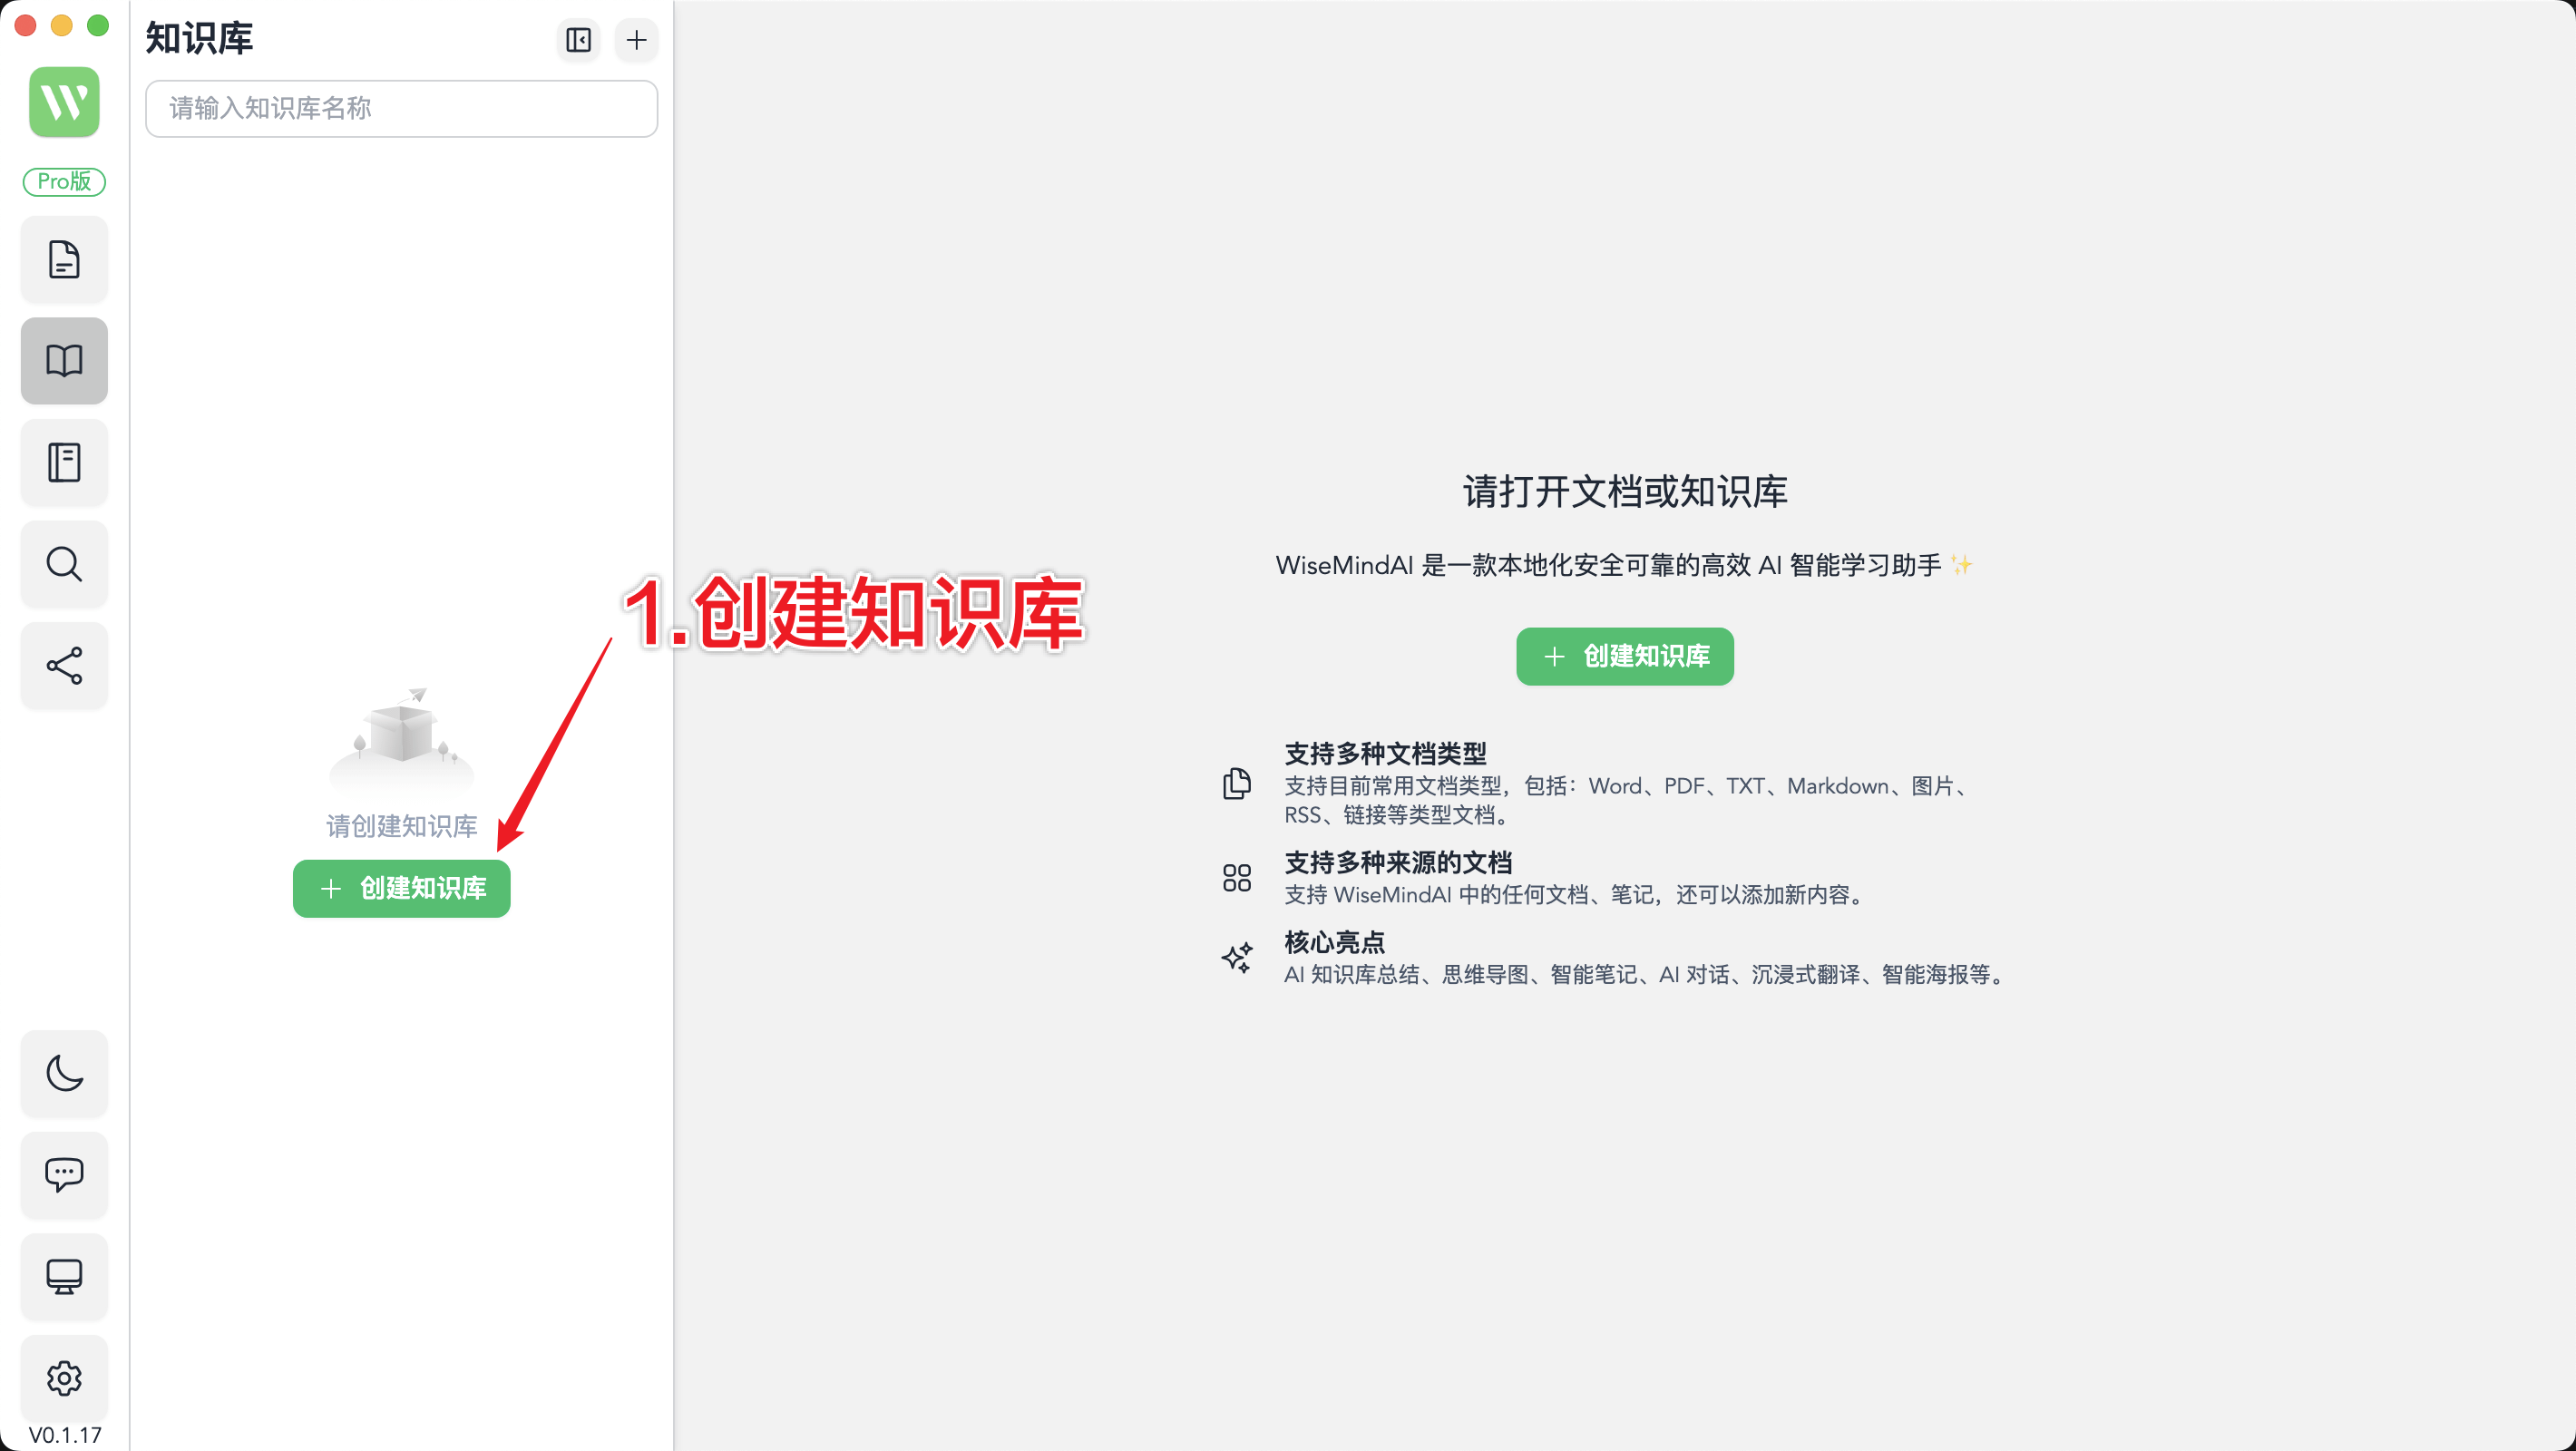The width and height of the screenshot is (2576, 1451).
Task: Click the monitor display icon in sidebar
Action: (x=64, y=1277)
